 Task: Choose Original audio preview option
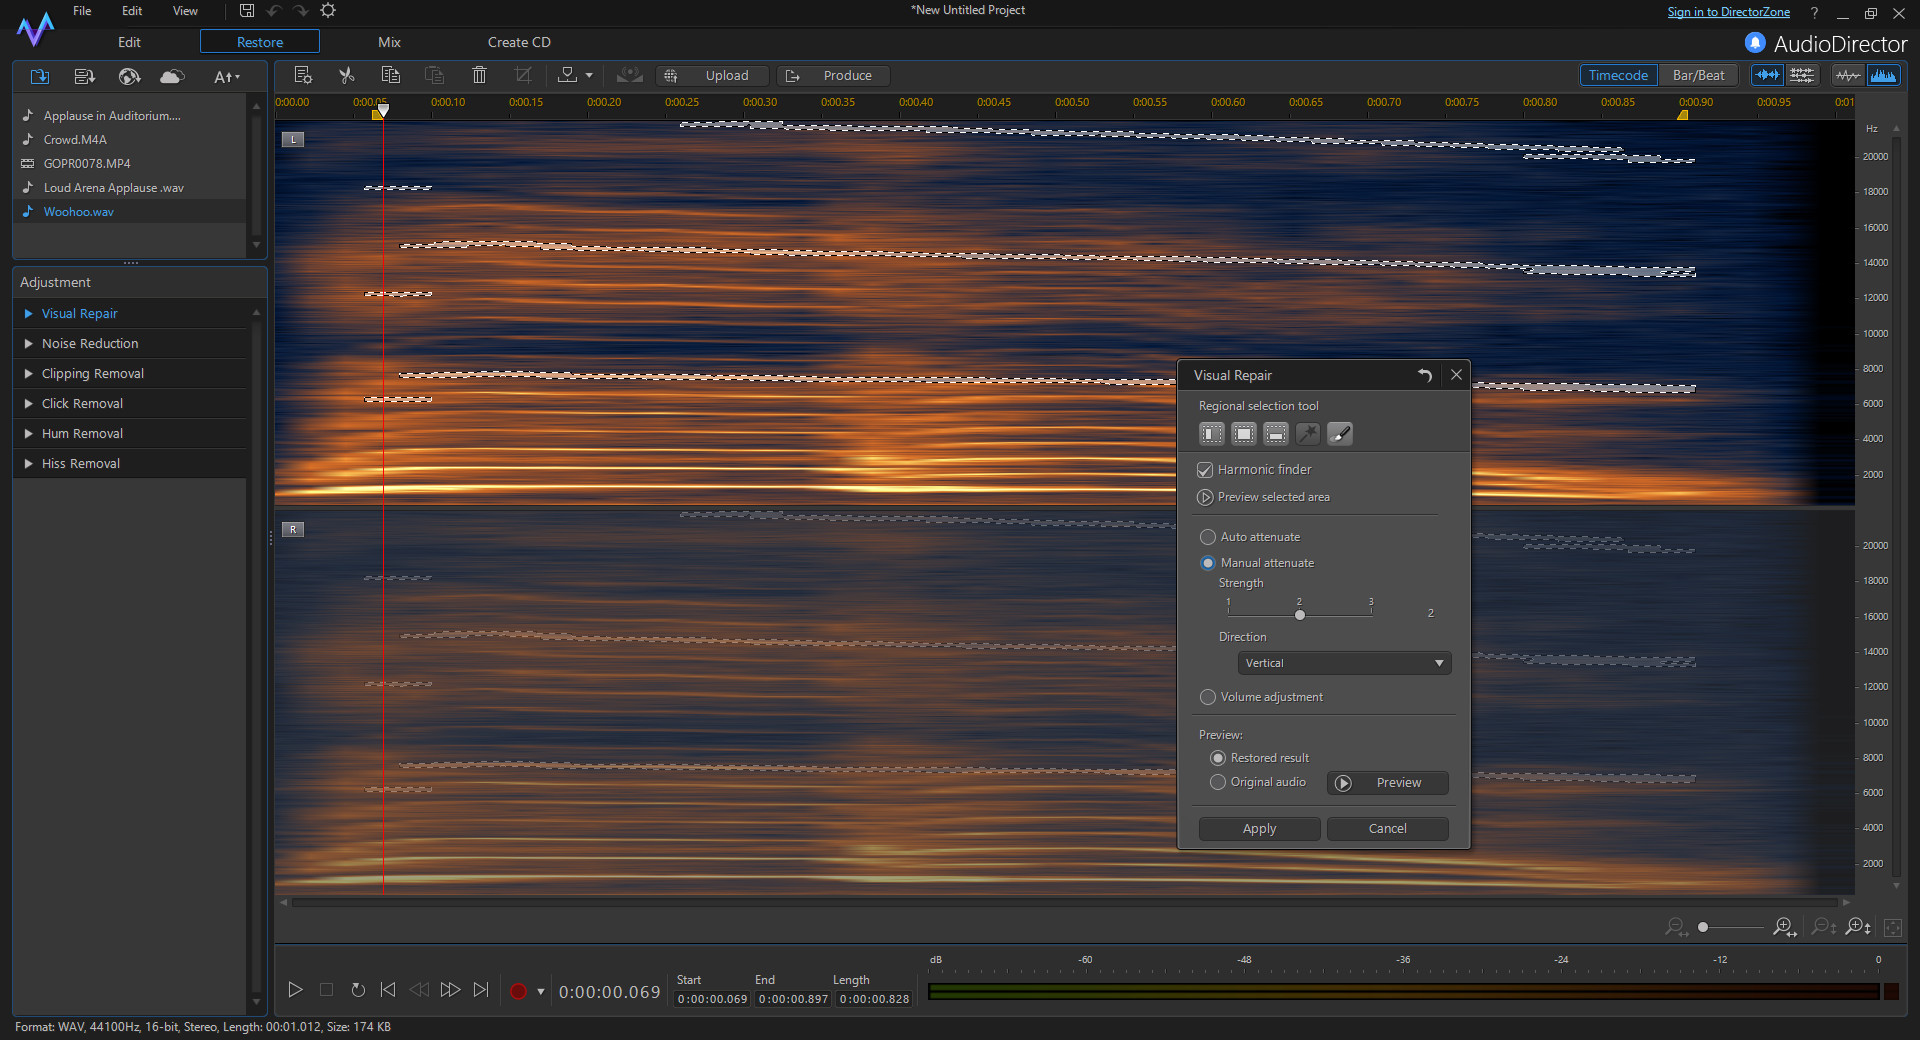tap(1218, 782)
